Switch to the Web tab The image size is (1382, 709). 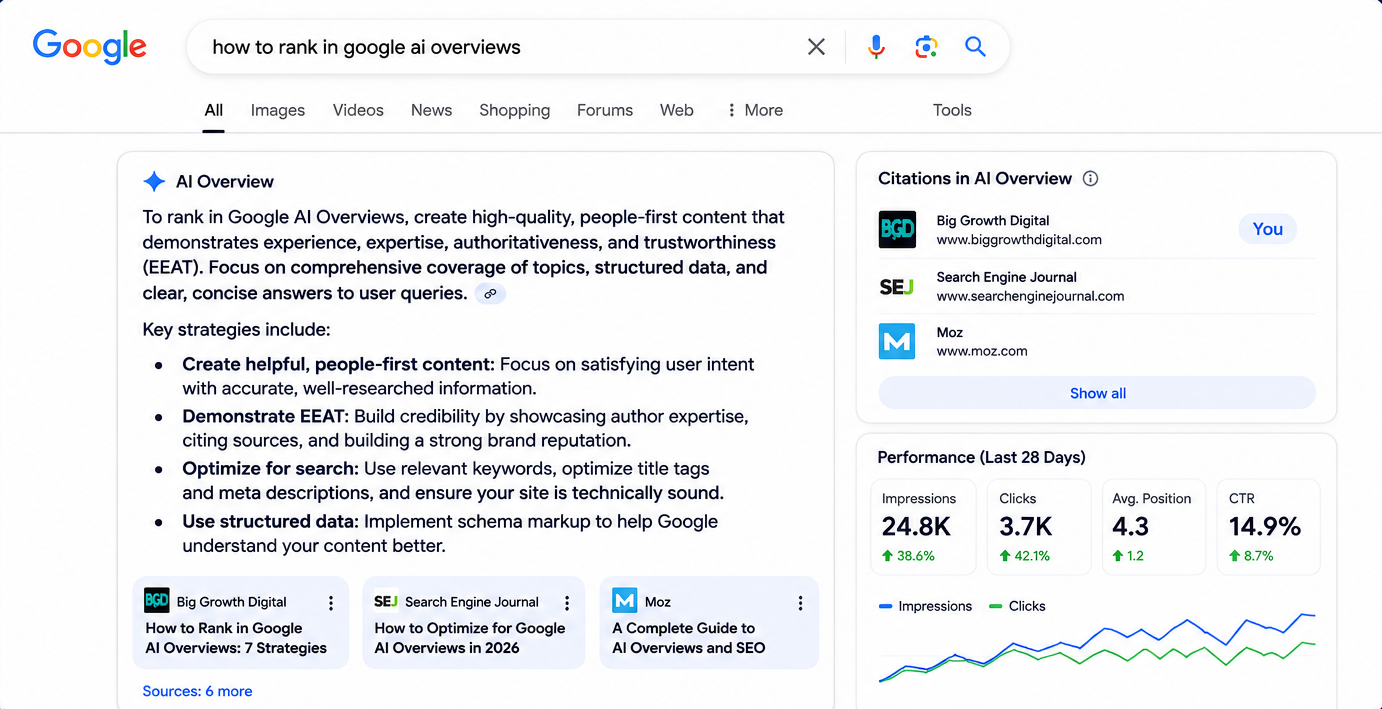pyautogui.click(x=677, y=110)
